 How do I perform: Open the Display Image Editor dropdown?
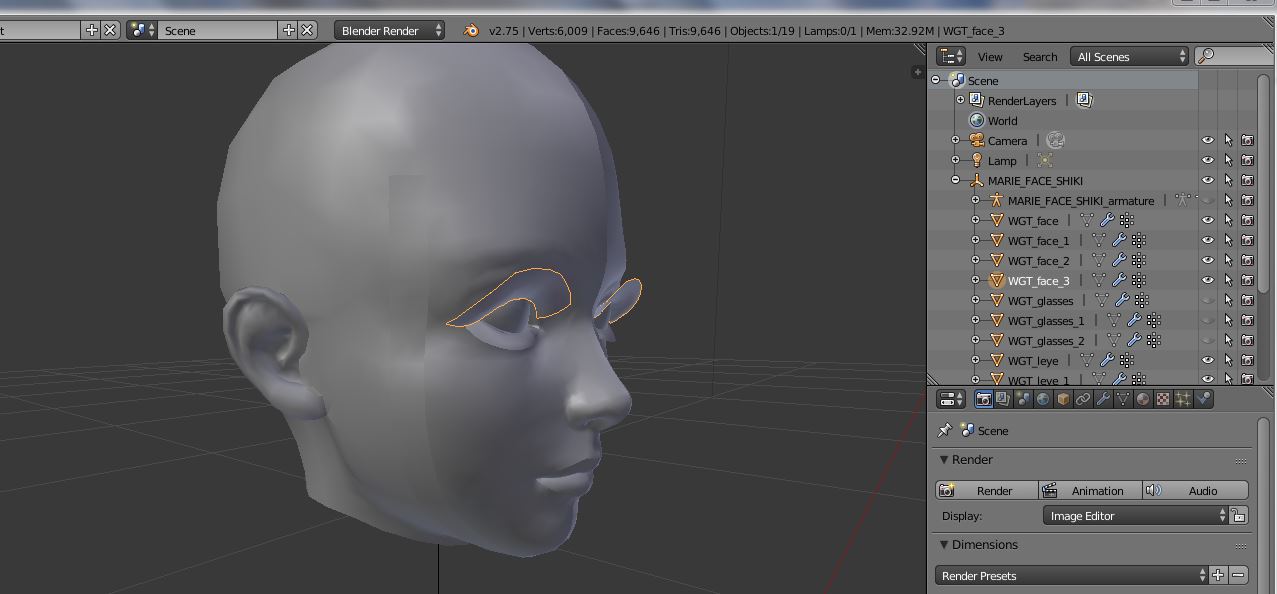click(1135, 516)
